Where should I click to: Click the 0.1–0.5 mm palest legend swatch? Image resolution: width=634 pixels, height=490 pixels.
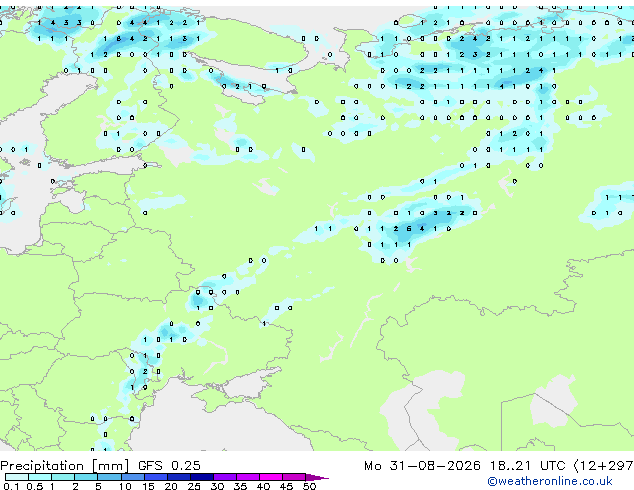click(17, 477)
